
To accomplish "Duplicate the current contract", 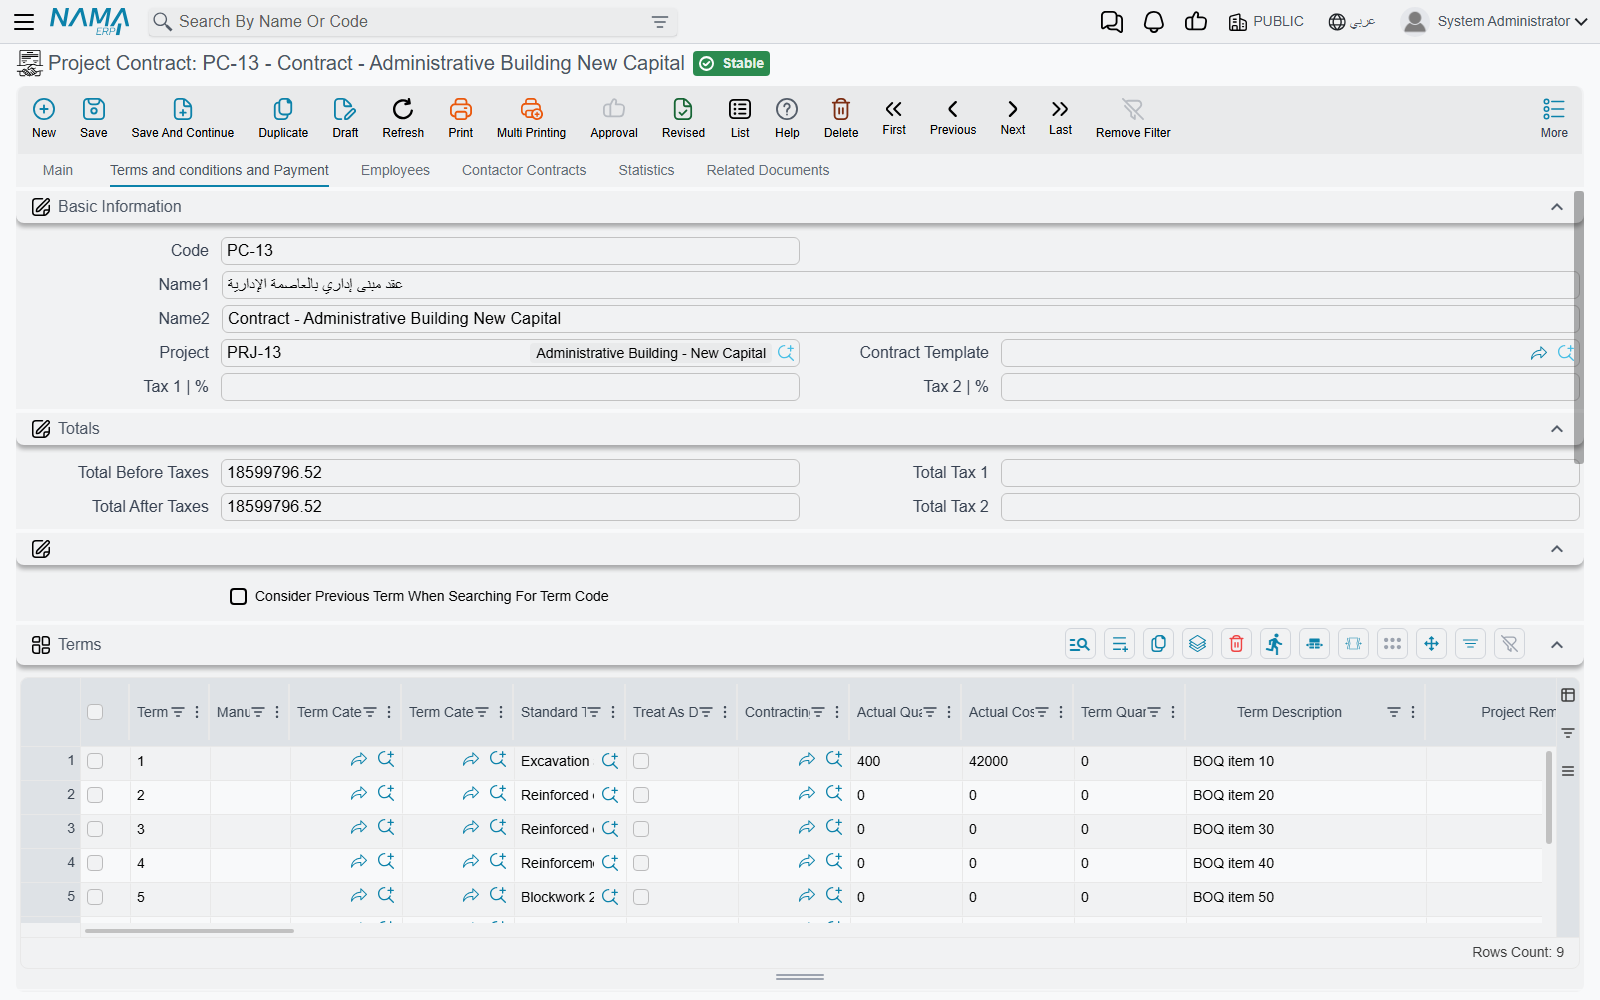I will click(x=283, y=109).
